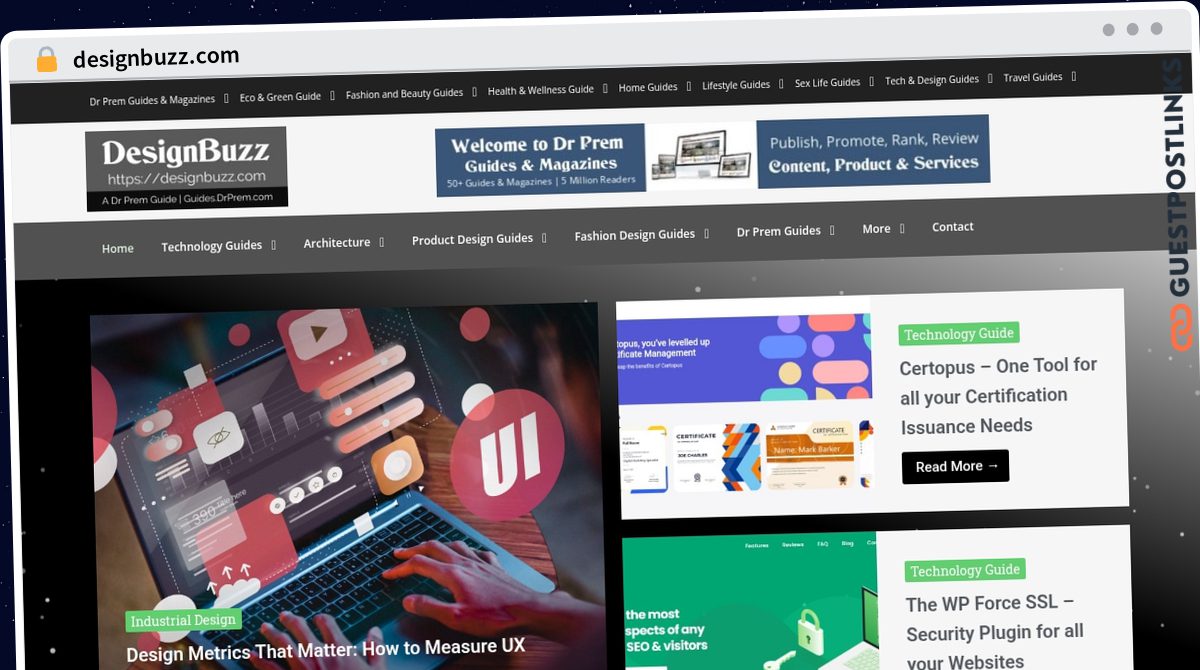Click the designbuzz.com address text

coord(156,57)
